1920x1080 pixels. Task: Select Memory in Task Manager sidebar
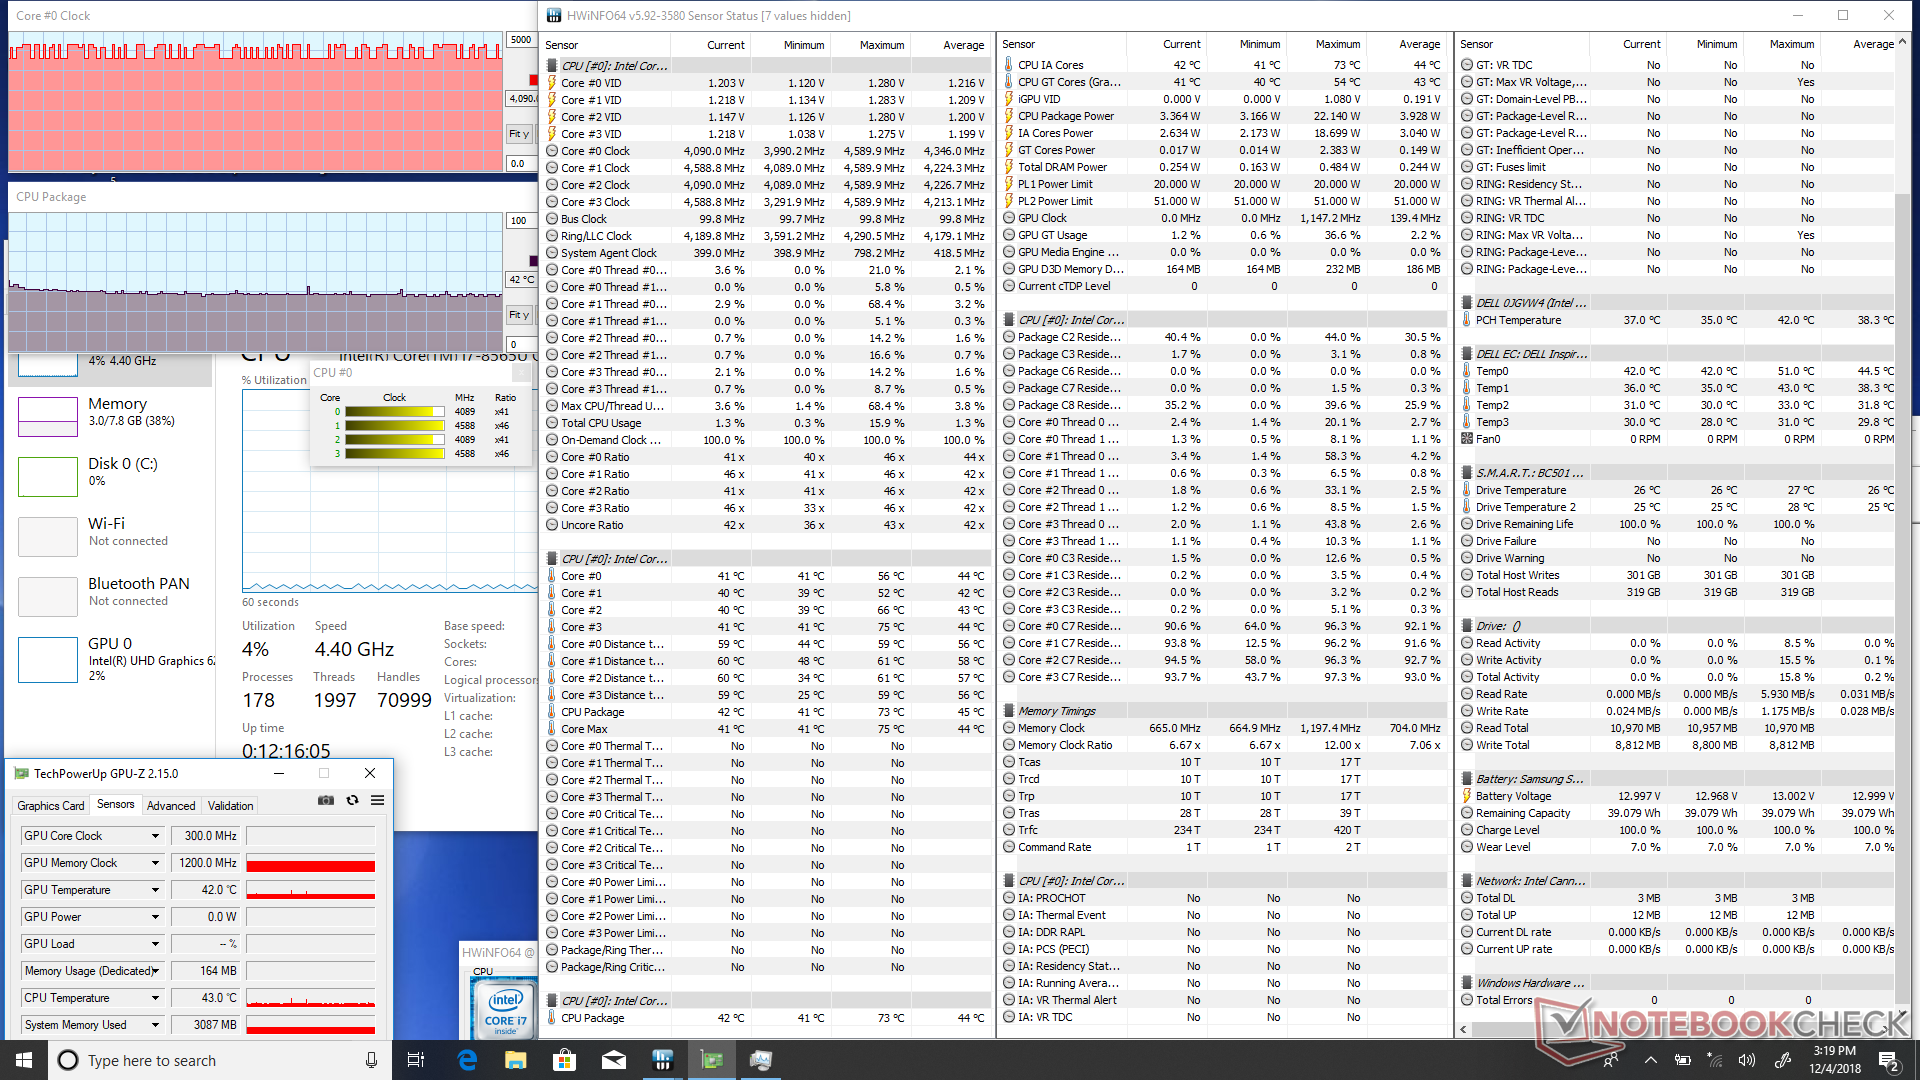[111, 416]
